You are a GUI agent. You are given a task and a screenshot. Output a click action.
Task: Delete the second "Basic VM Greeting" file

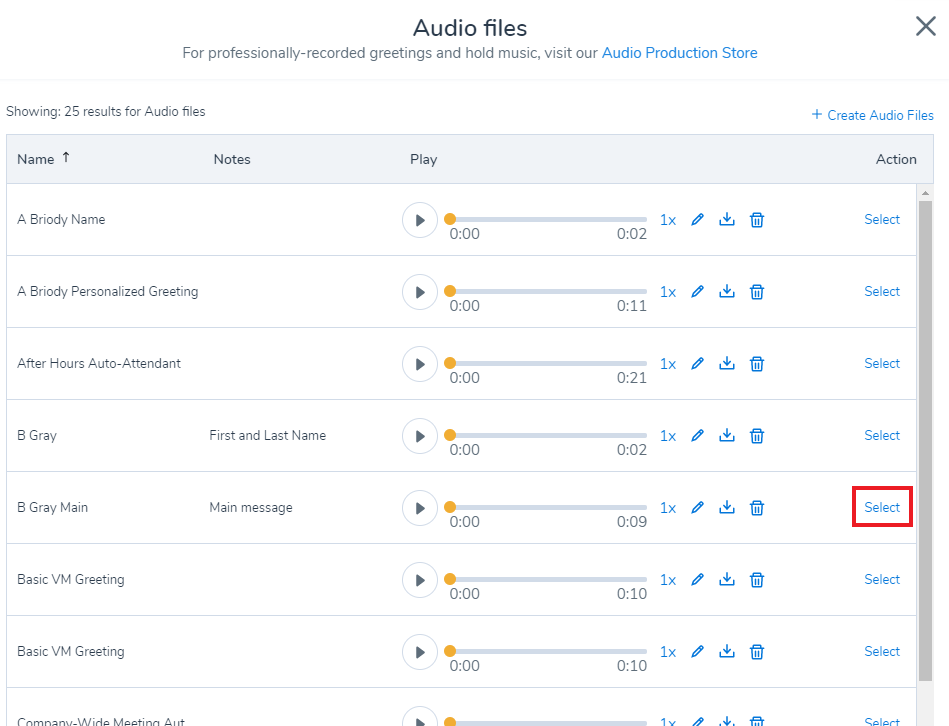coord(757,651)
